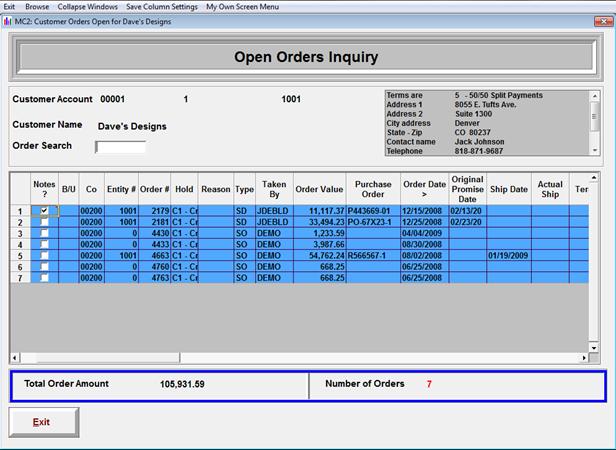This screenshot has width=616, height=450.
Task: Click ship date 01/19/2009 cell
Action: click(509, 255)
